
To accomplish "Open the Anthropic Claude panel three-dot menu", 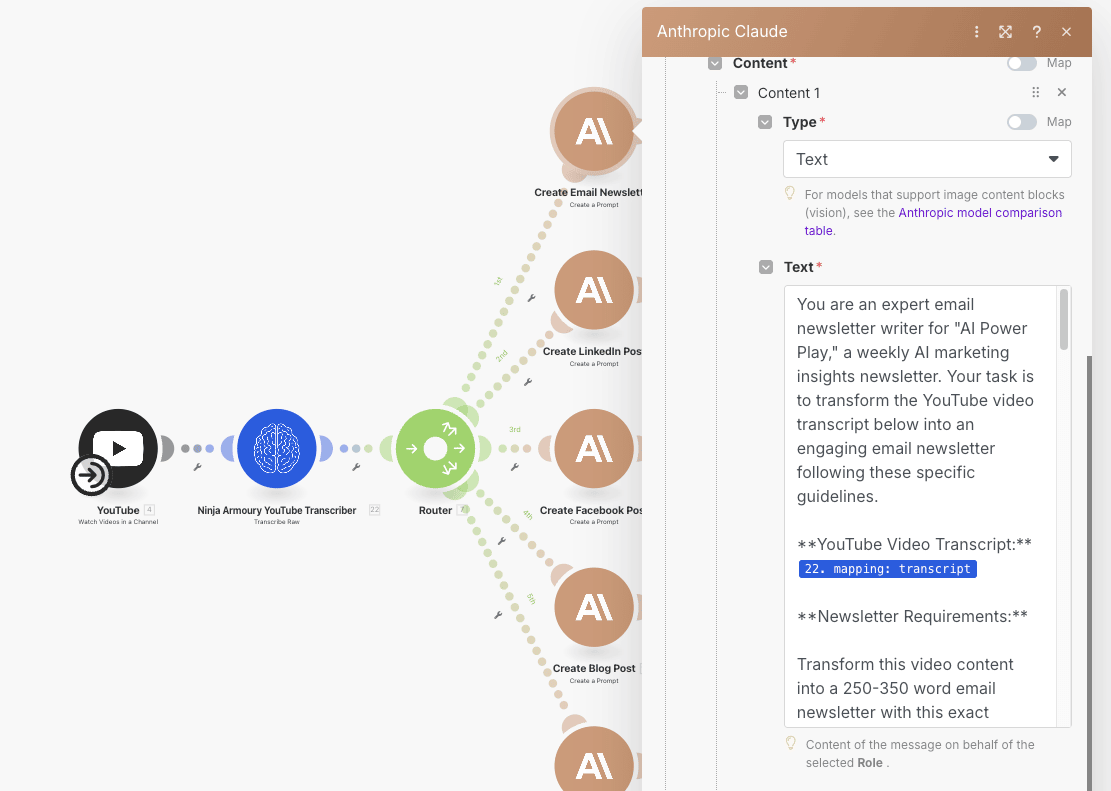I will [x=976, y=32].
